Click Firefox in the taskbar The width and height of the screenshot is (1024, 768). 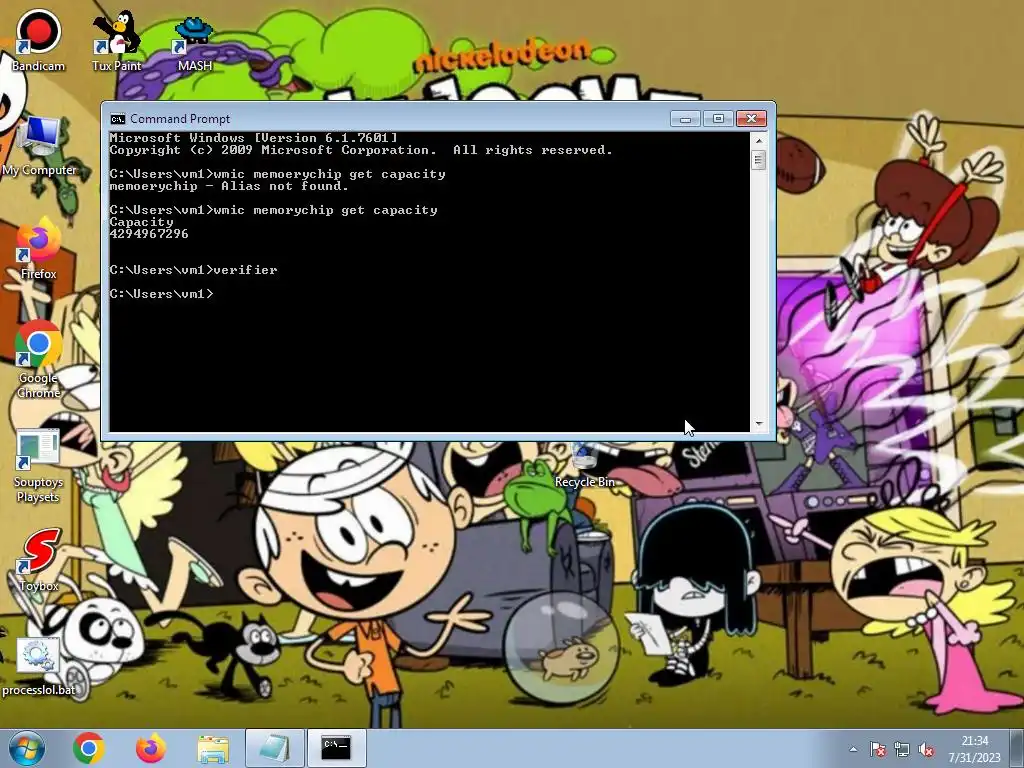coord(150,748)
